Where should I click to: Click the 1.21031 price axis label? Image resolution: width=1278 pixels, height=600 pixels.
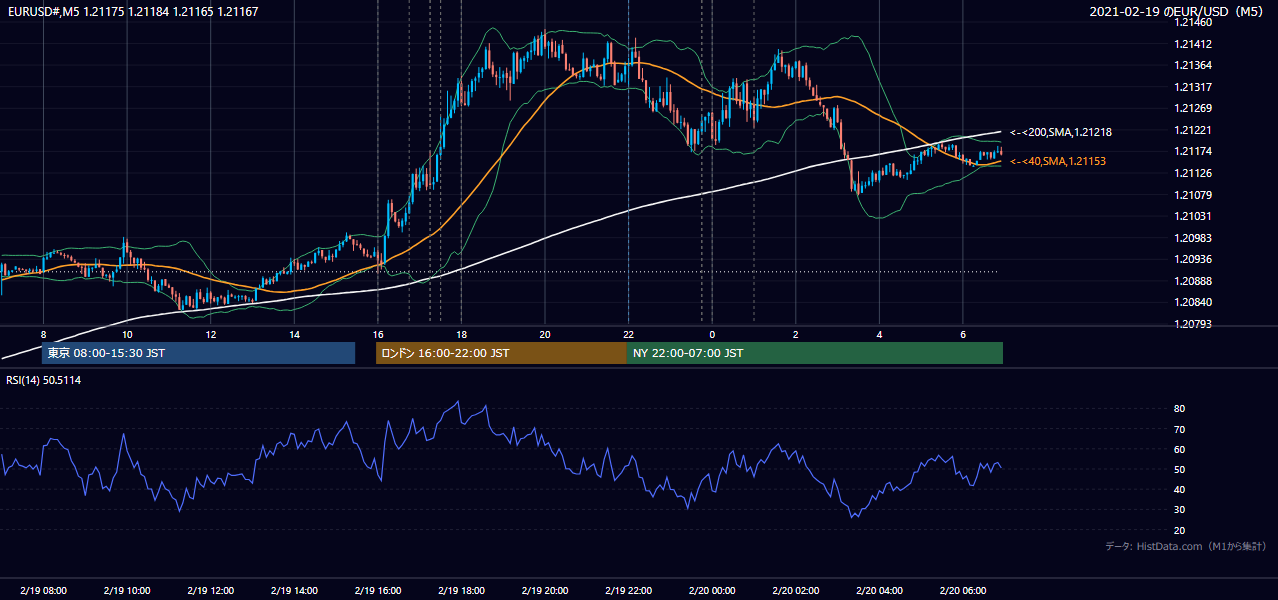coord(1194,216)
